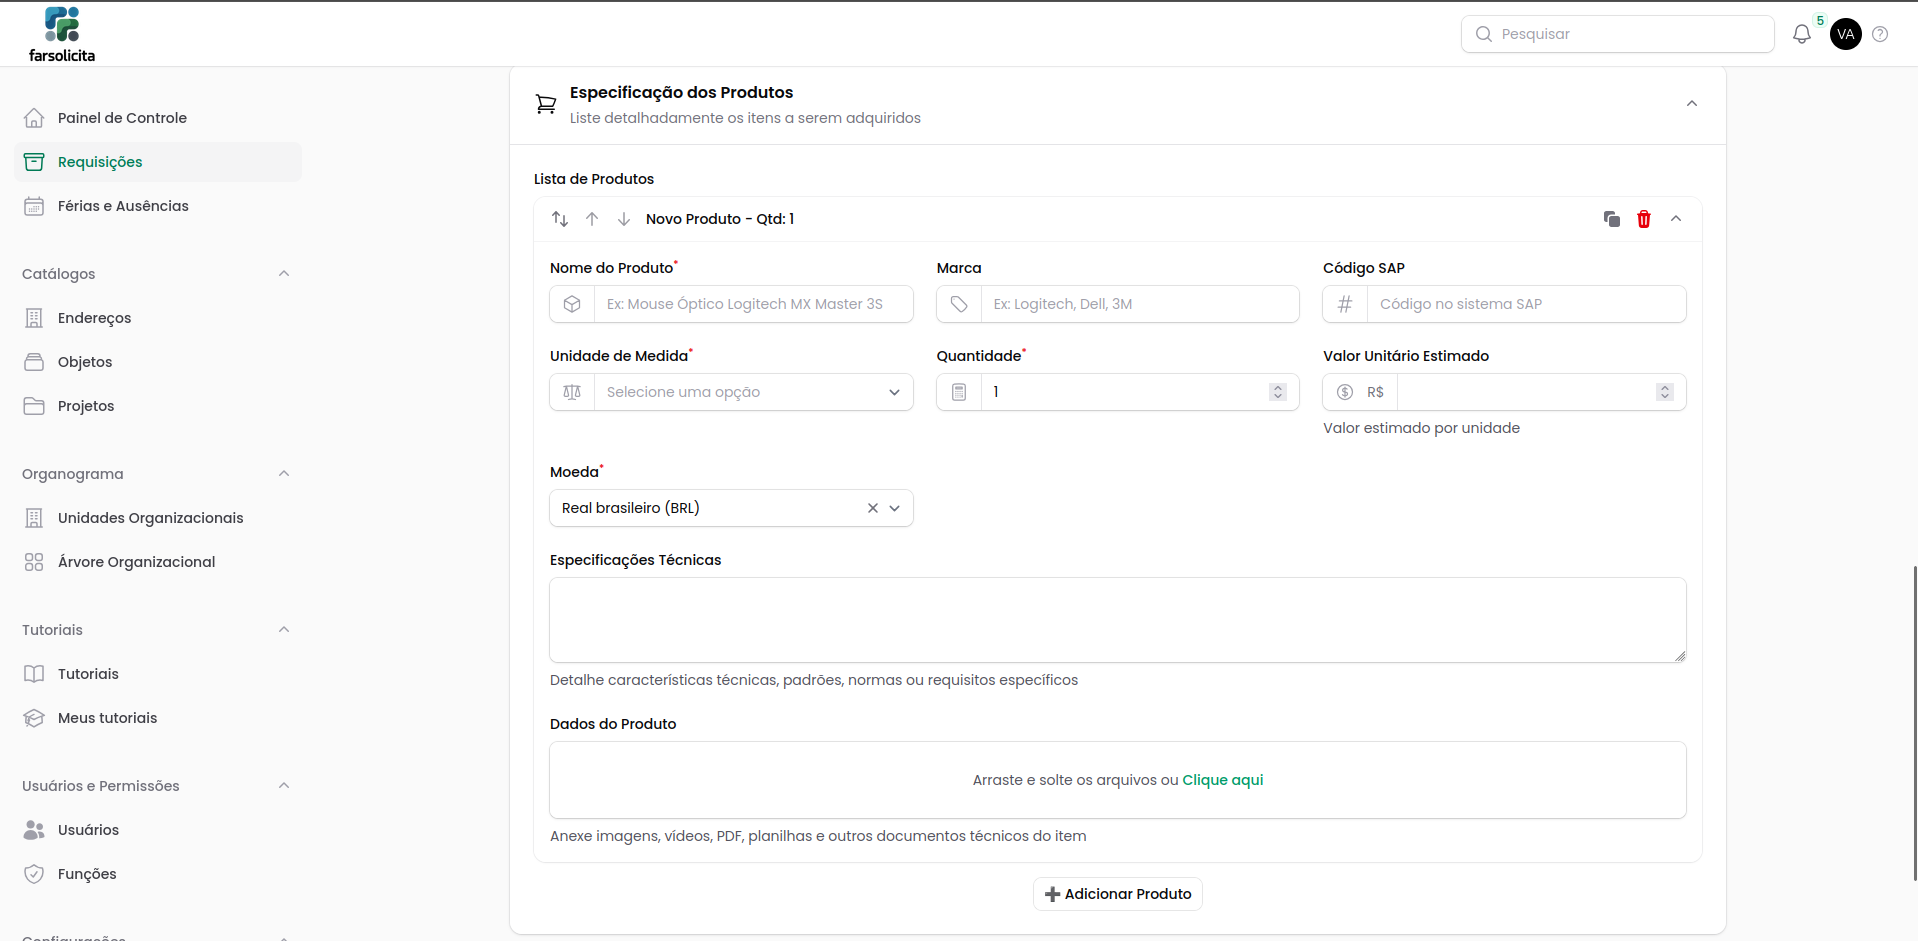Screen dimensions: 1923x941
Task: Focus the Nome do Produto field
Action: [x=731, y=304]
